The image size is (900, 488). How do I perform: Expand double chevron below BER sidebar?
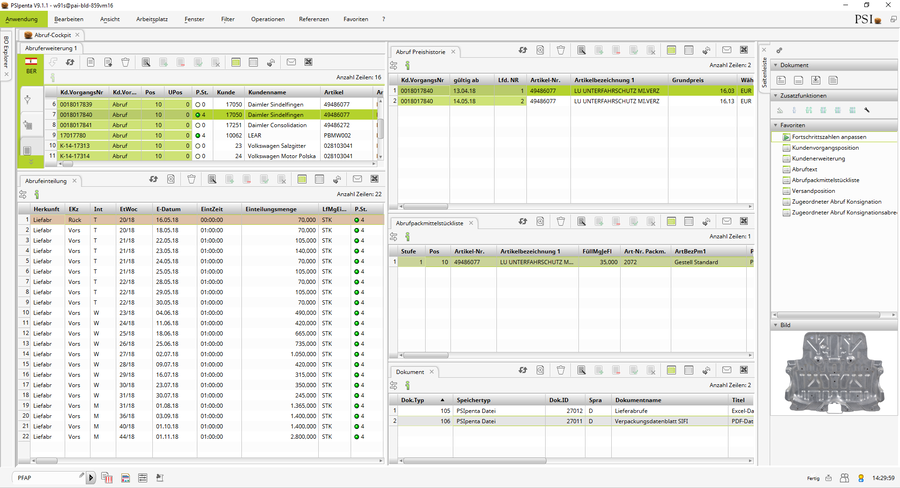point(31,162)
